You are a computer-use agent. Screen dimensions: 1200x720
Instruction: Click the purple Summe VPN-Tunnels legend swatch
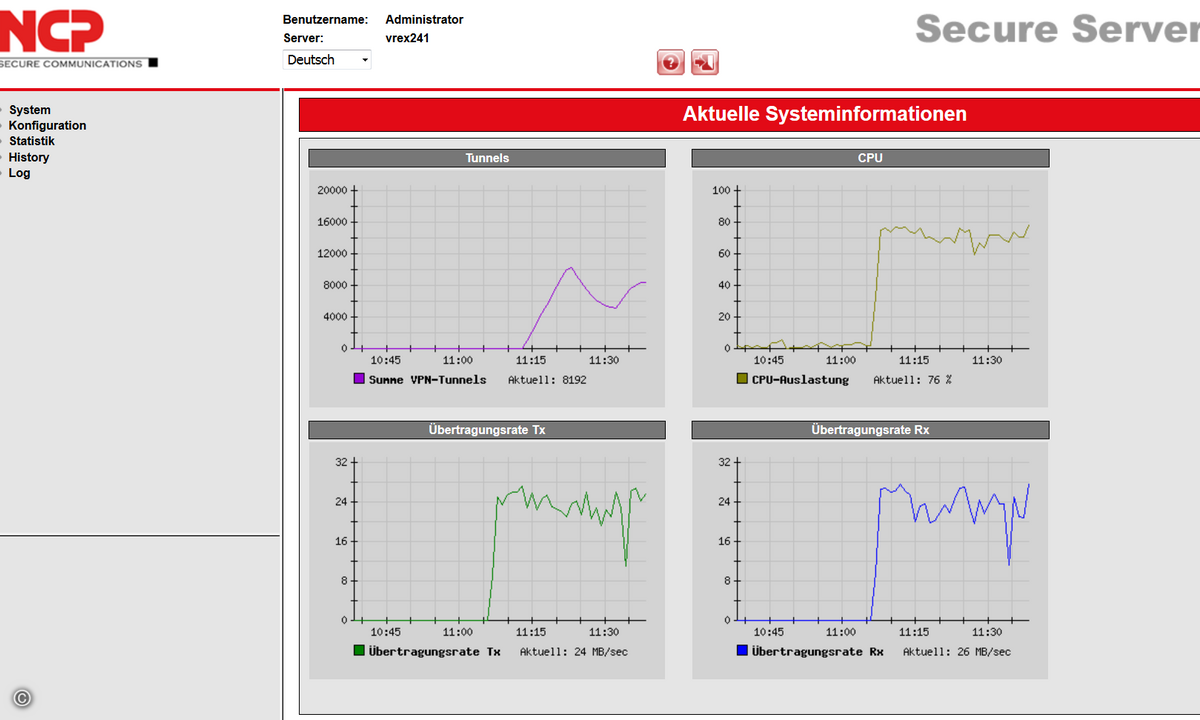pos(359,379)
